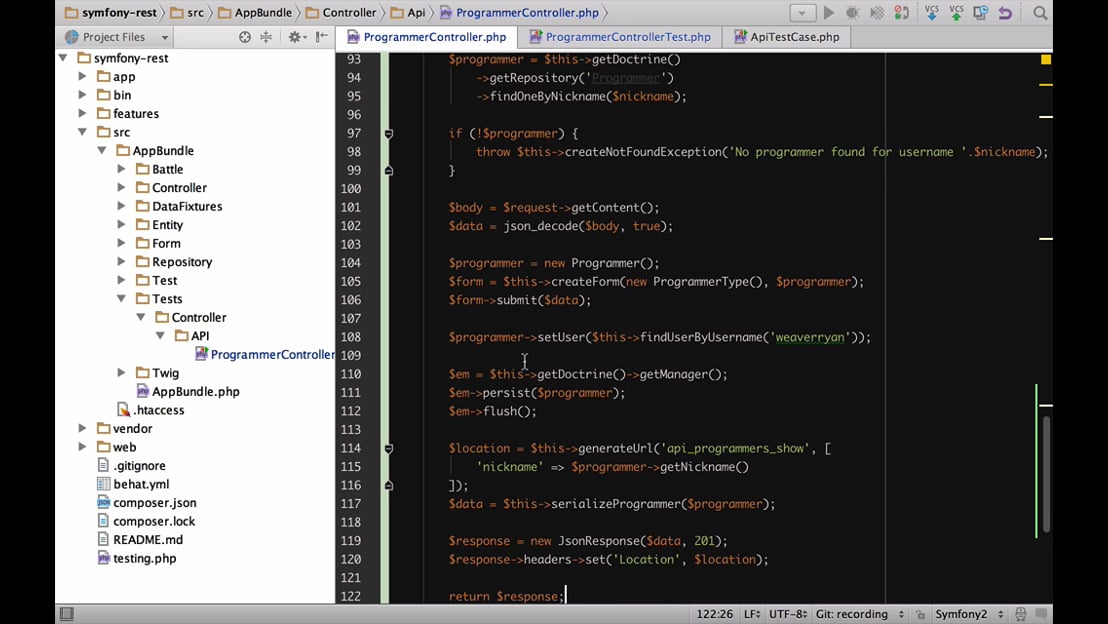This screenshot has height=624, width=1108.
Task: Expand the DataFixtures folder
Action: tap(121, 206)
